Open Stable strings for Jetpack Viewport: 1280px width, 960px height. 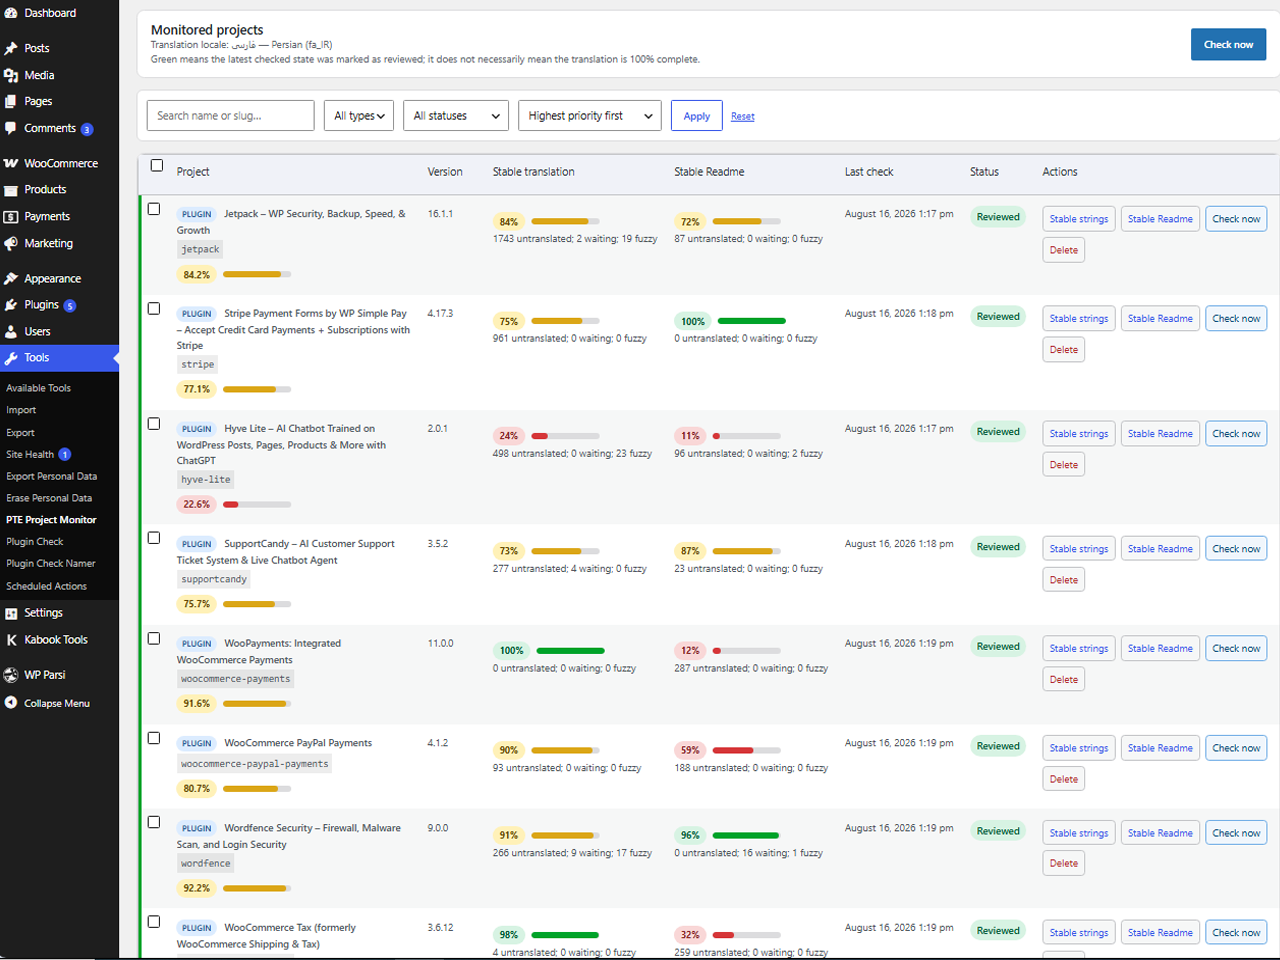1079,219
